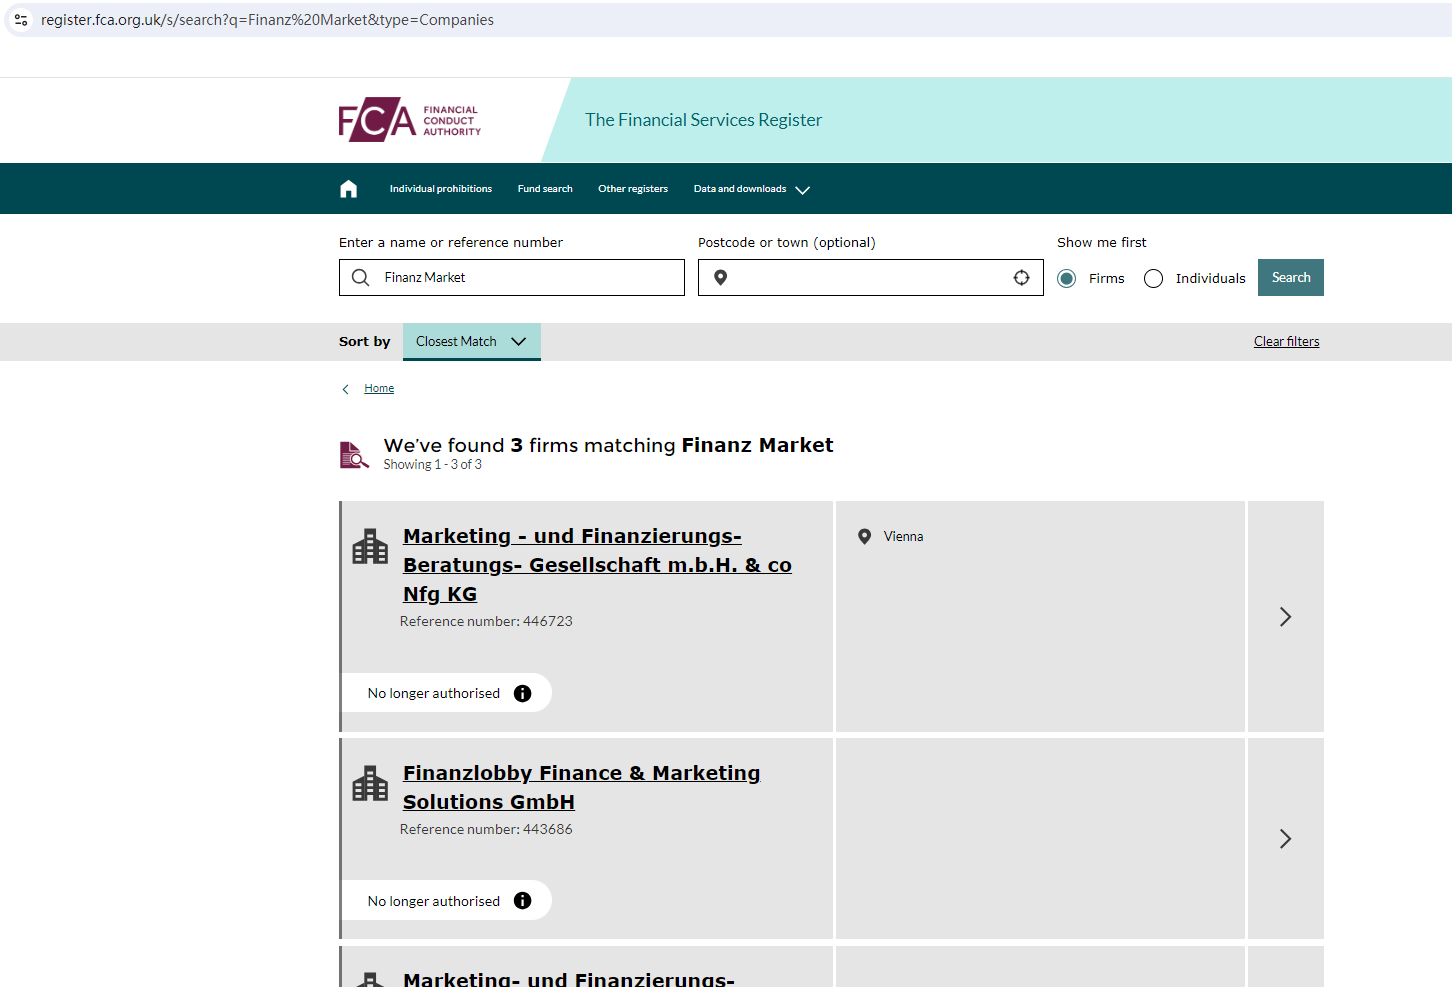The image size is (1452, 987).
Task: Click the use-my-location crosshair icon
Action: point(1021,278)
